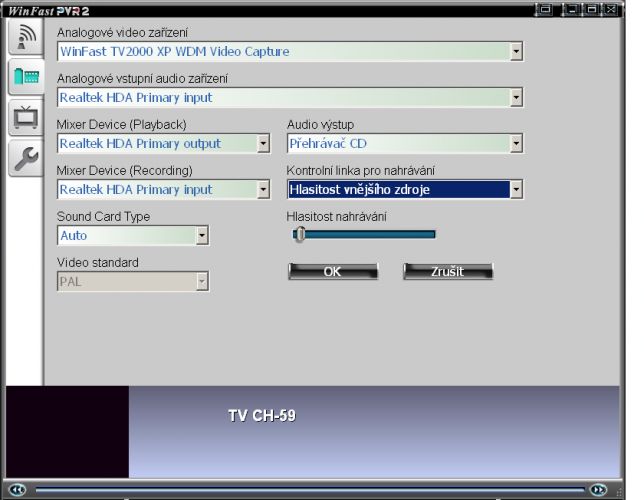Viewport: 644px width, 500px height.
Task: Open the TV settings tab icon
Action: pyautogui.click(x=25, y=118)
